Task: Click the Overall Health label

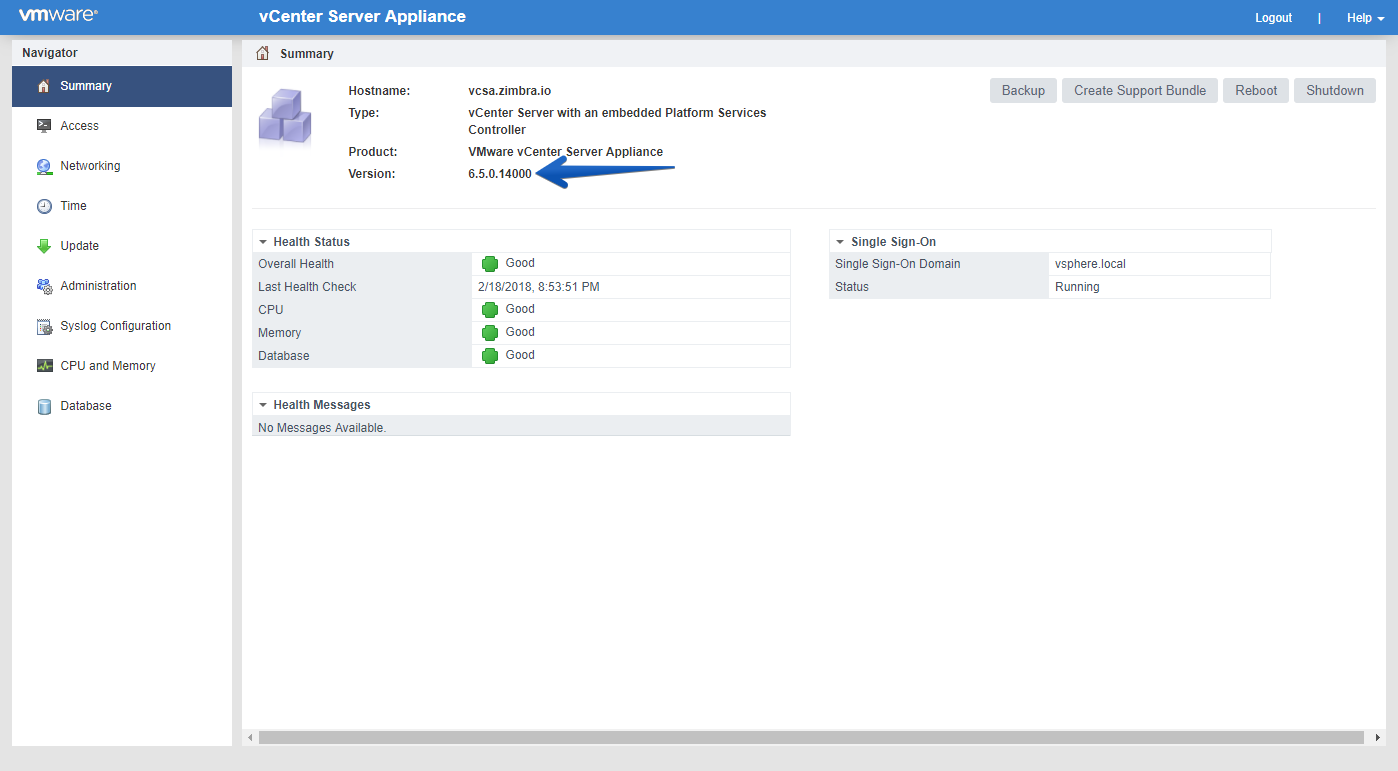Action: 296,264
